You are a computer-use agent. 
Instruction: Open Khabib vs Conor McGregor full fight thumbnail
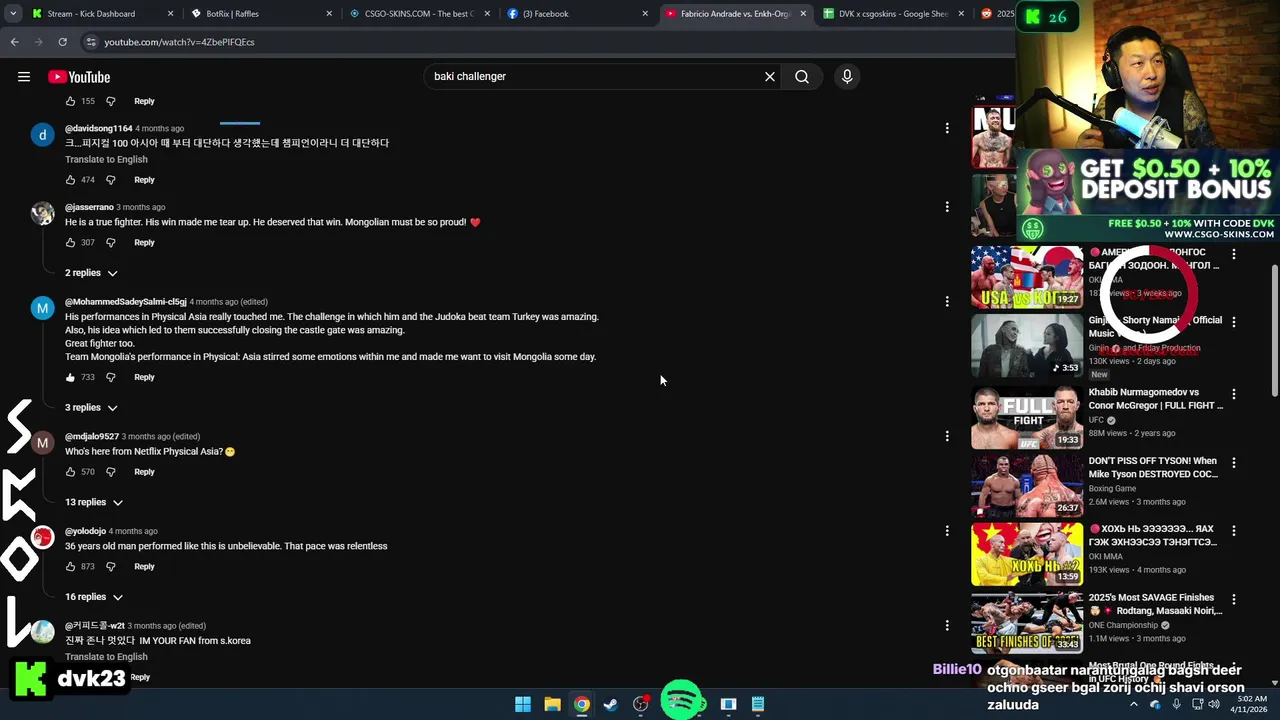click(x=1027, y=418)
